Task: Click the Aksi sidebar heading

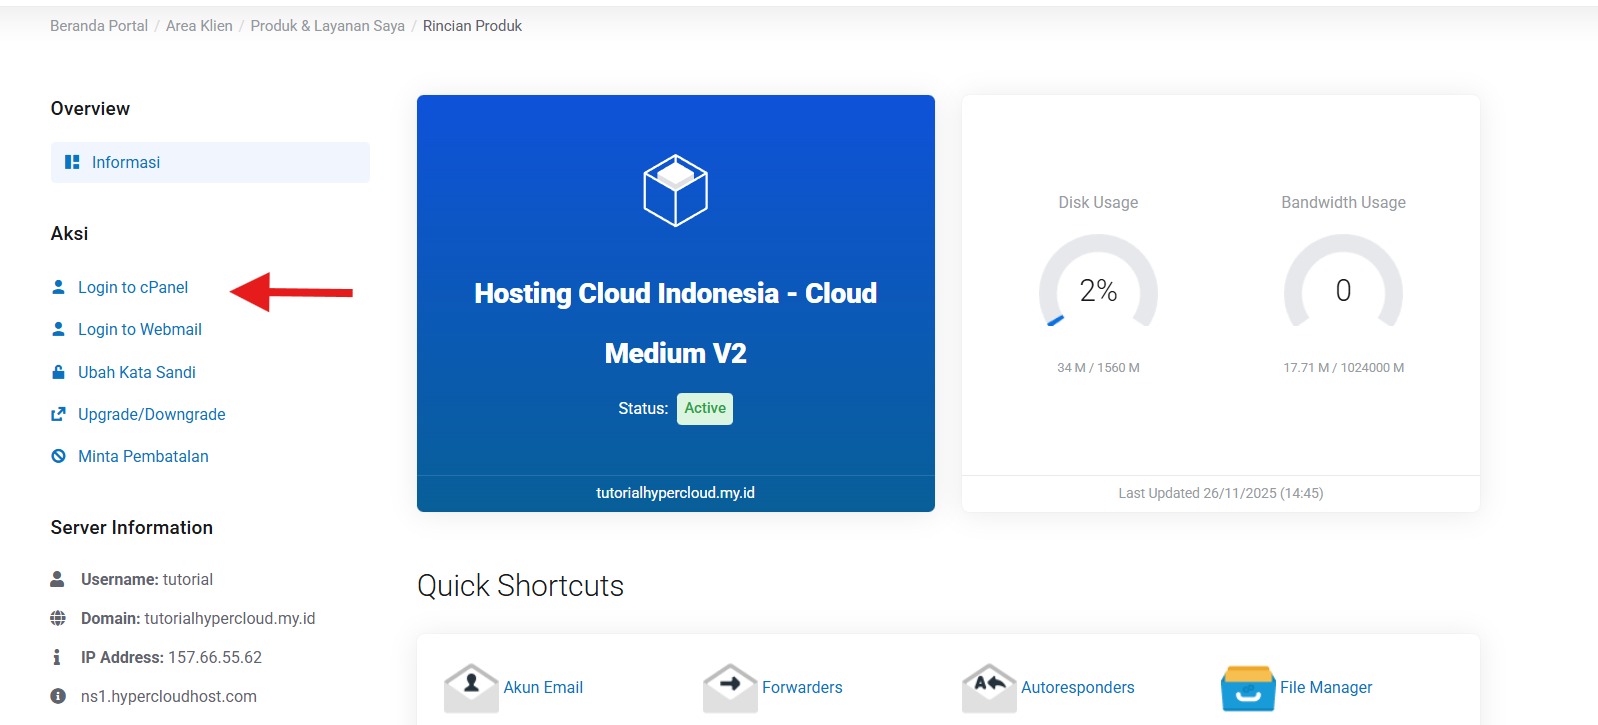Action: pyautogui.click(x=69, y=234)
